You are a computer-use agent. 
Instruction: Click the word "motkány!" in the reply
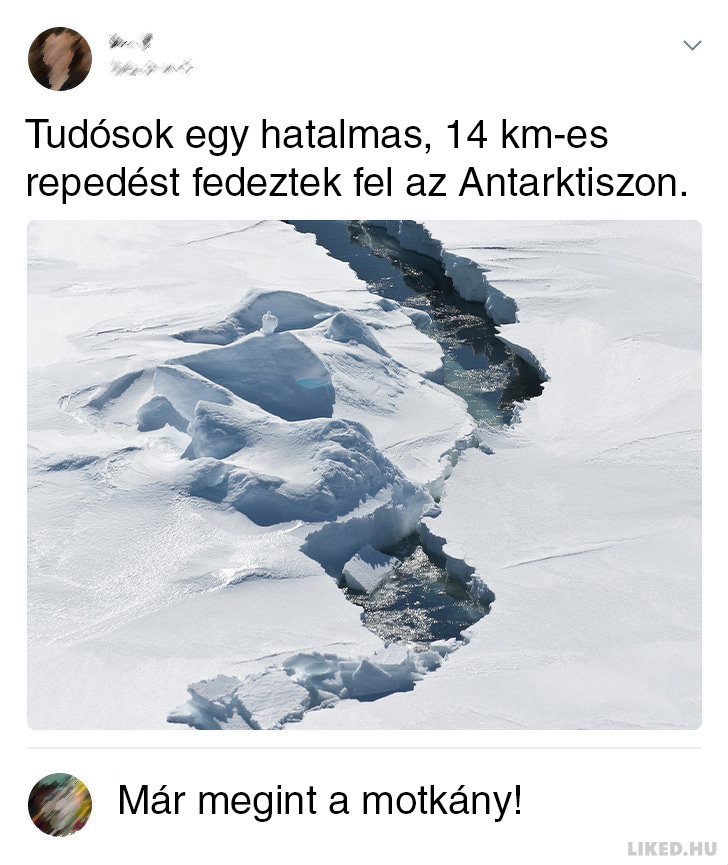coord(442,801)
